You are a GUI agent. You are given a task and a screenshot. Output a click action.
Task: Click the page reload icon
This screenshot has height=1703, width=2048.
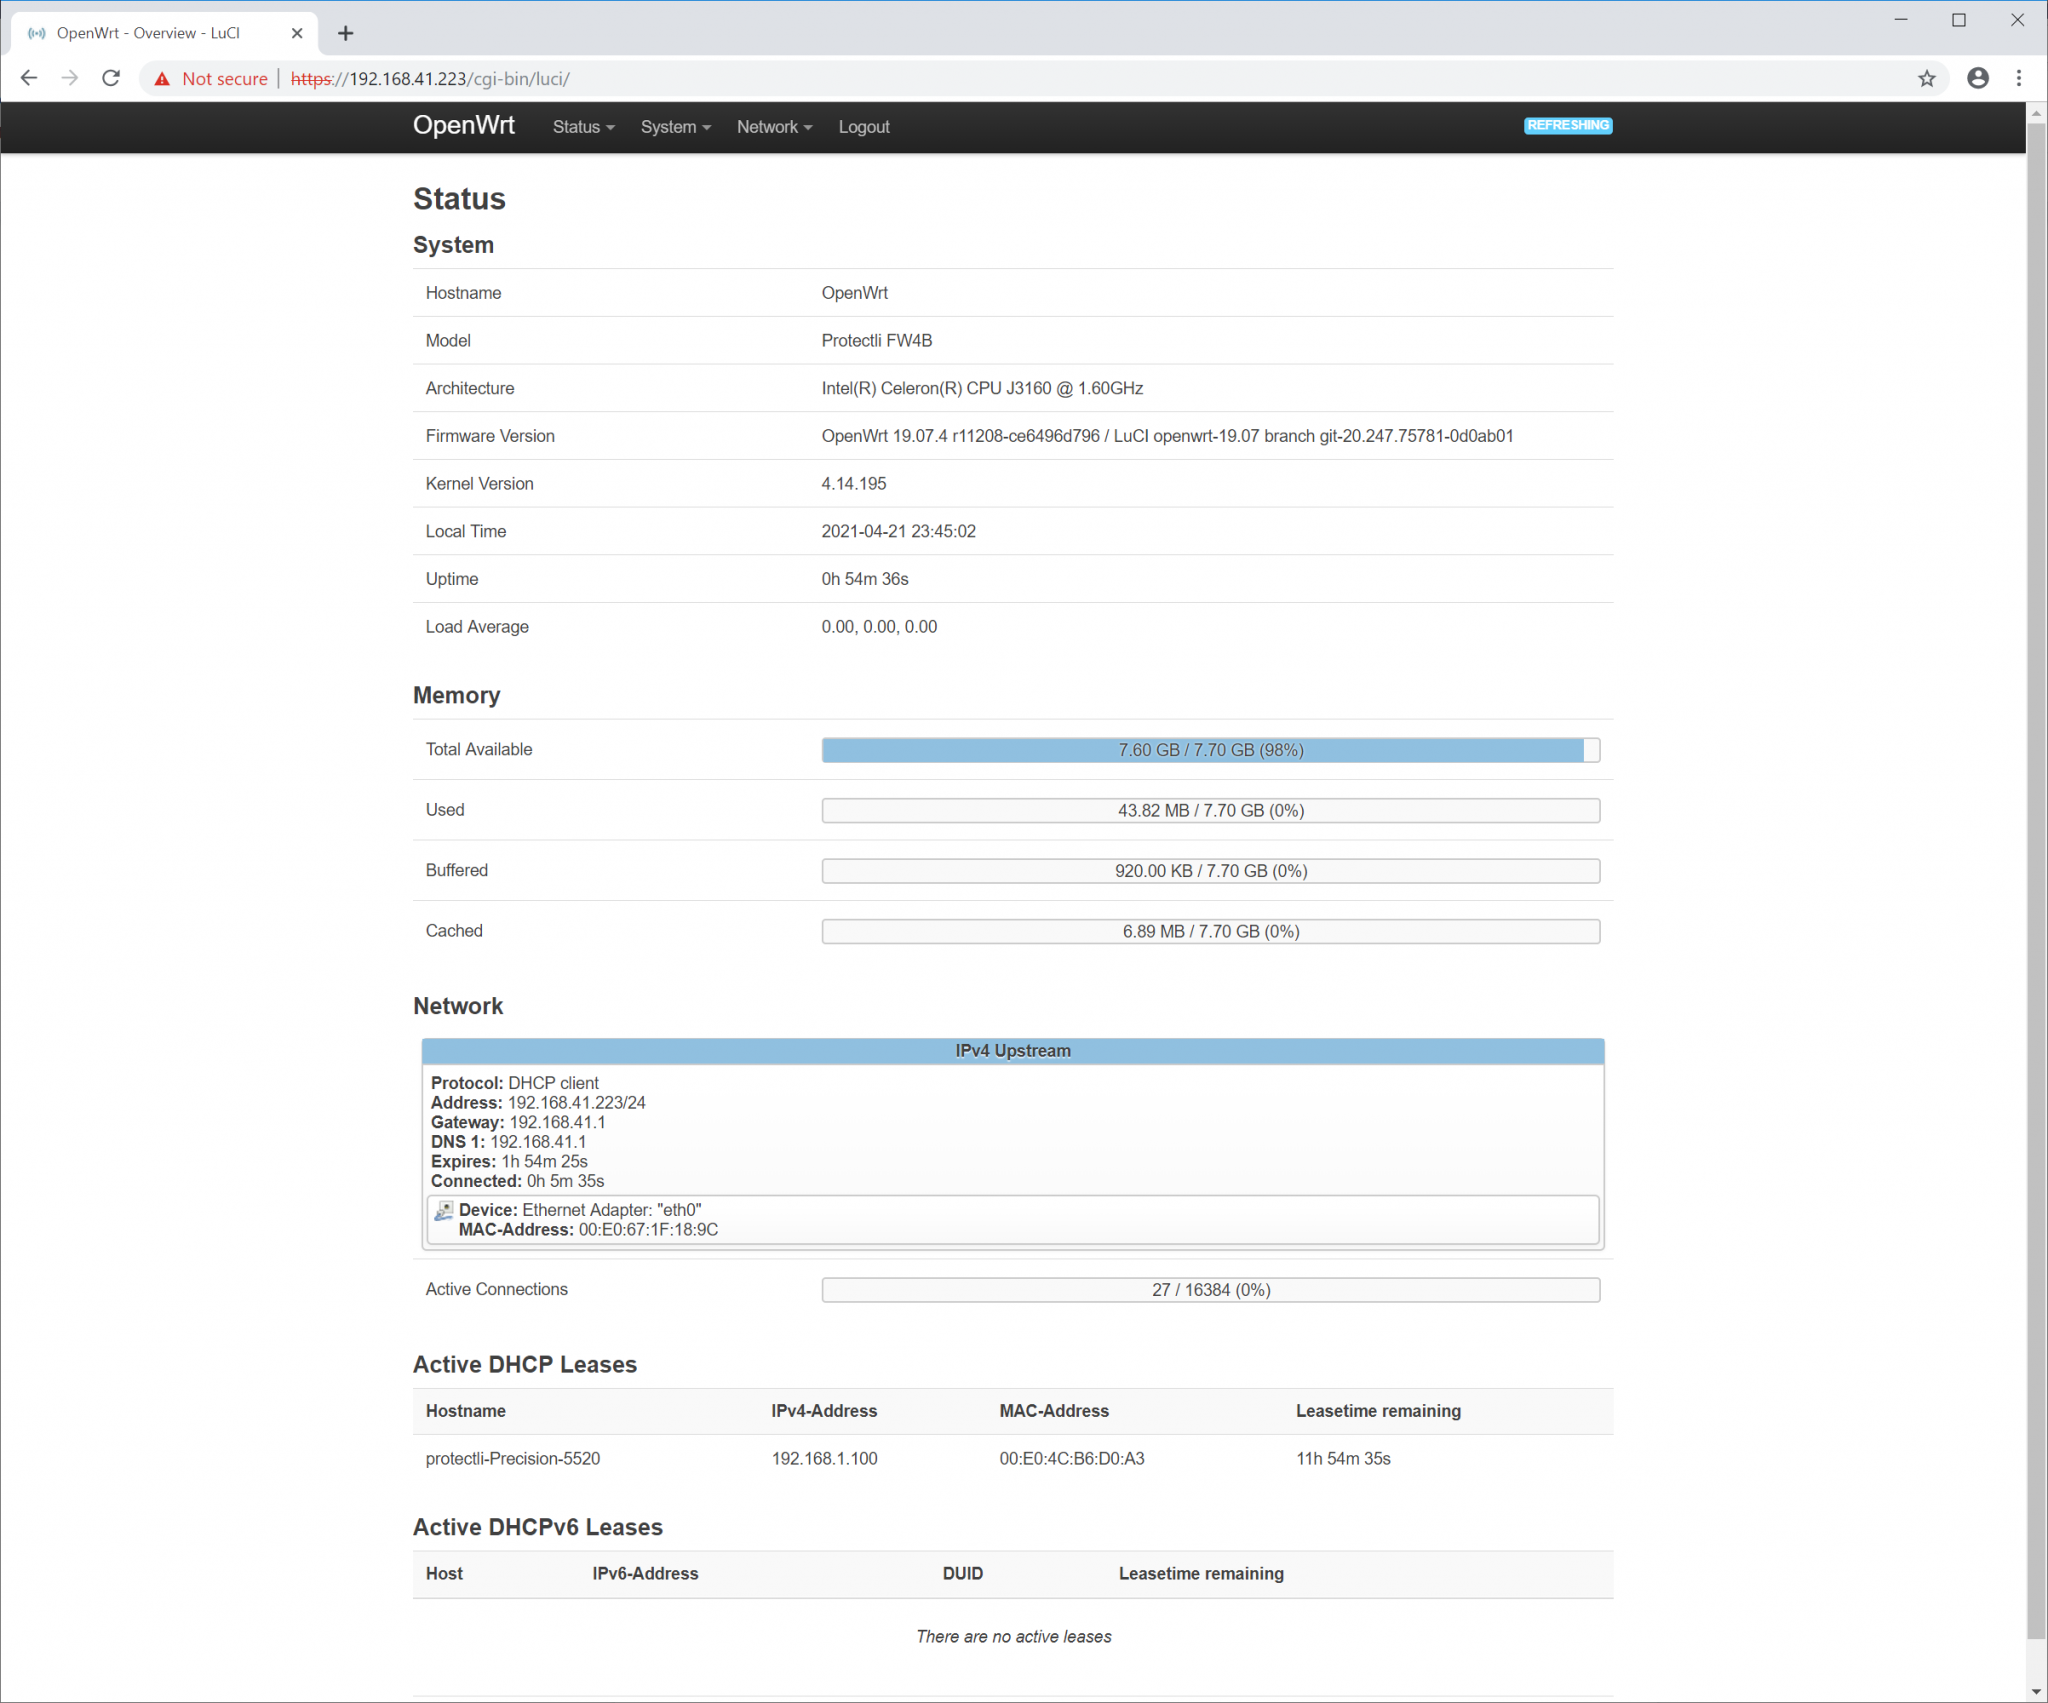click(110, 78)
